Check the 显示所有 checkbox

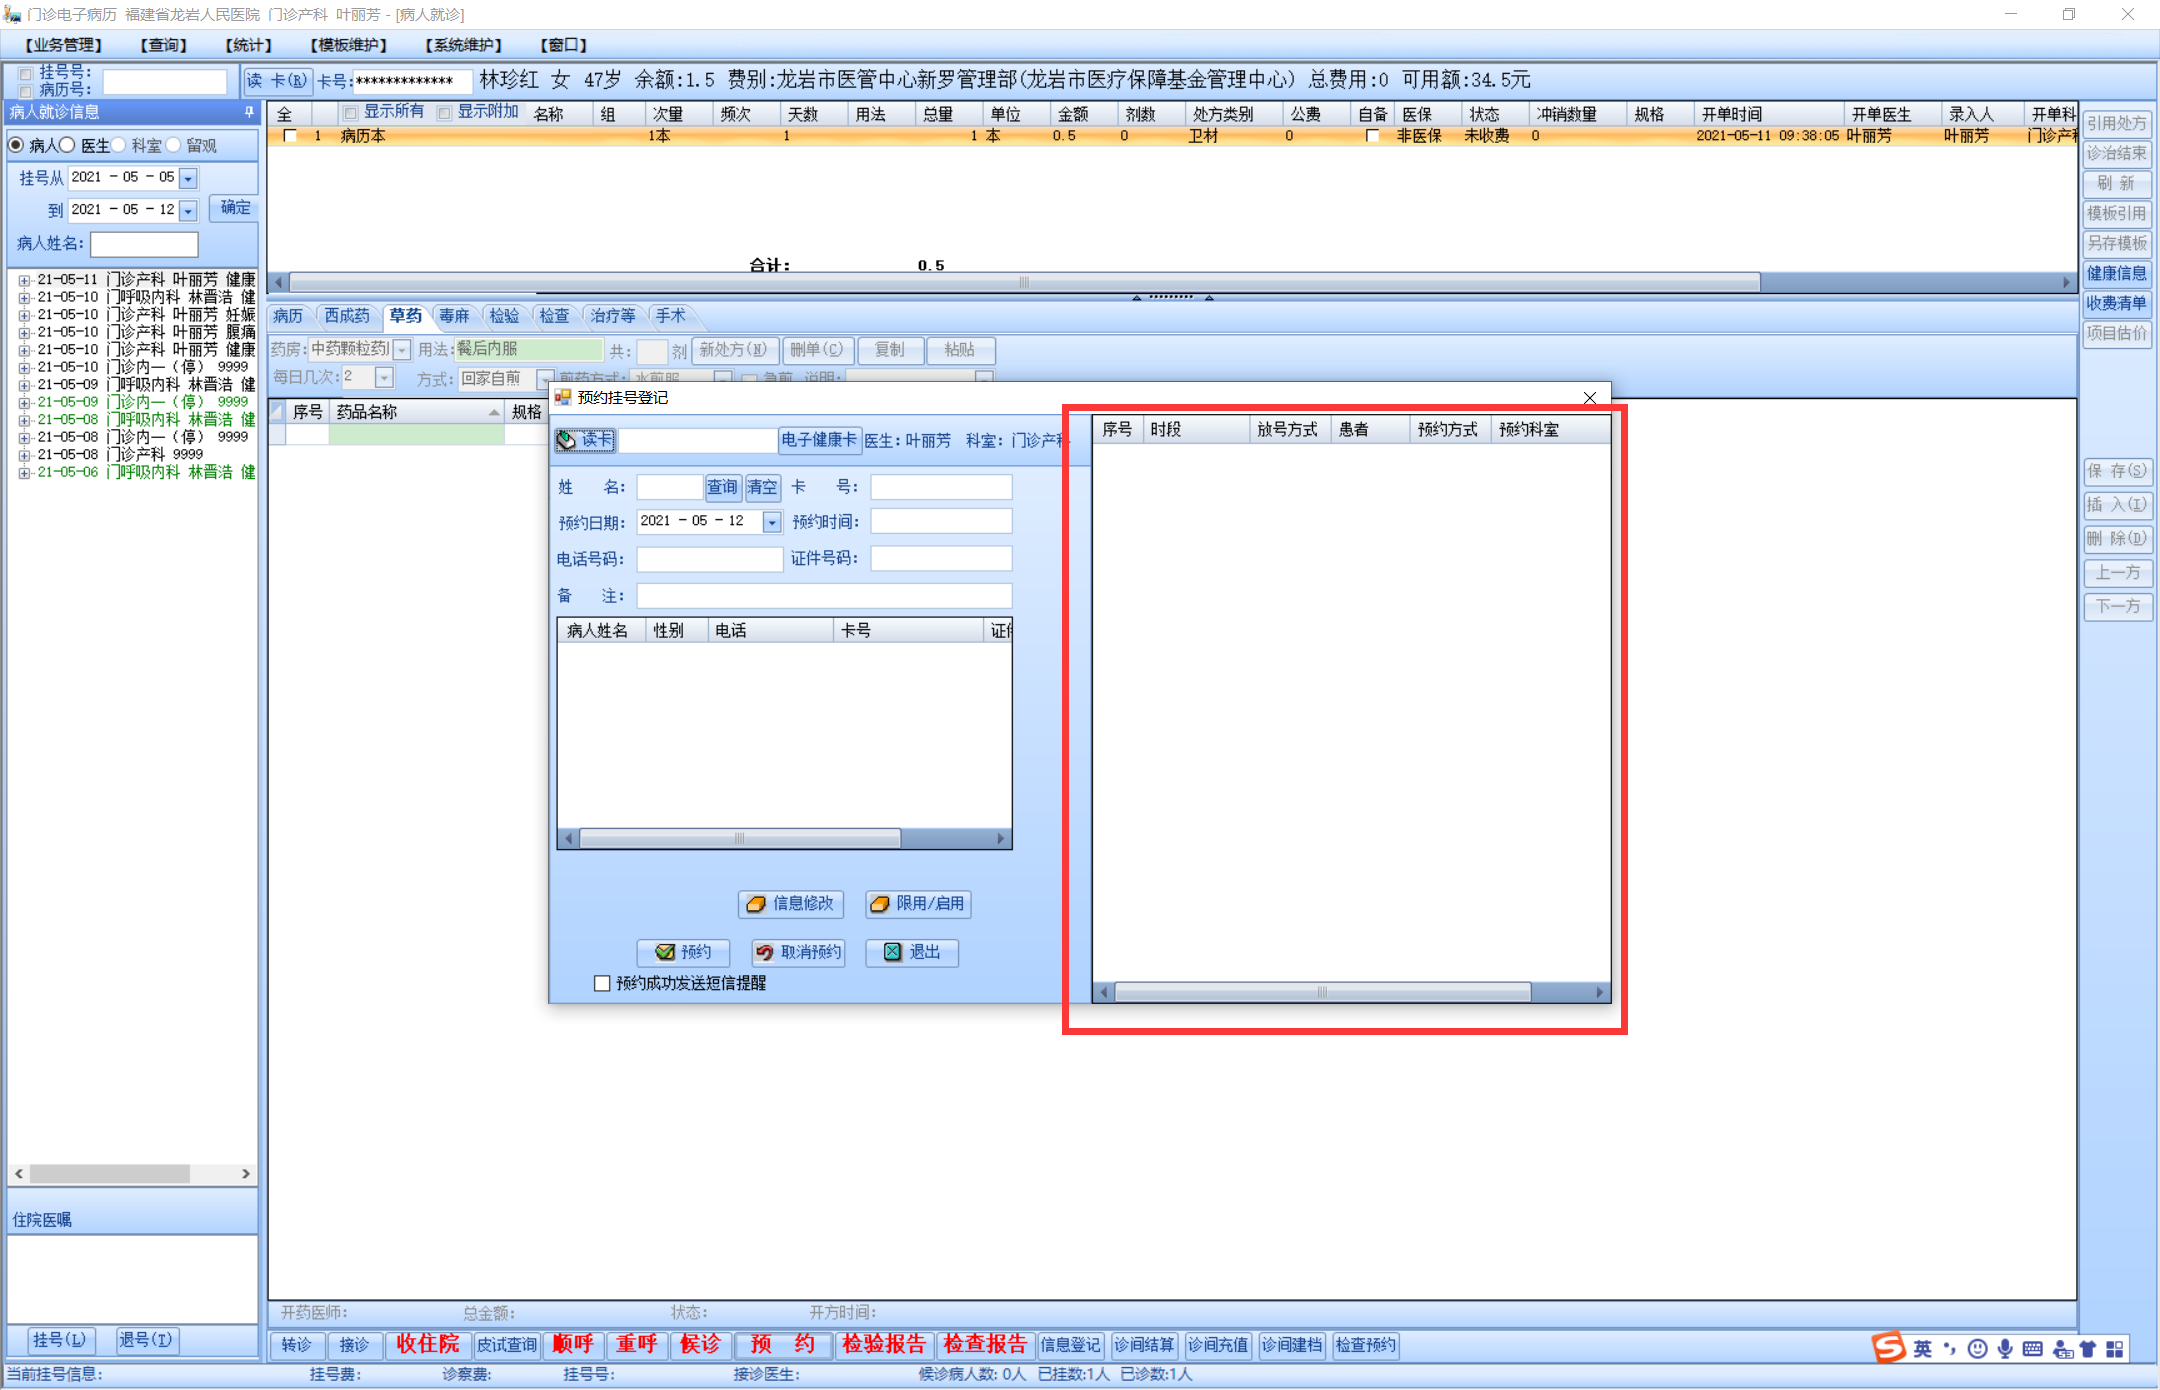350,113
